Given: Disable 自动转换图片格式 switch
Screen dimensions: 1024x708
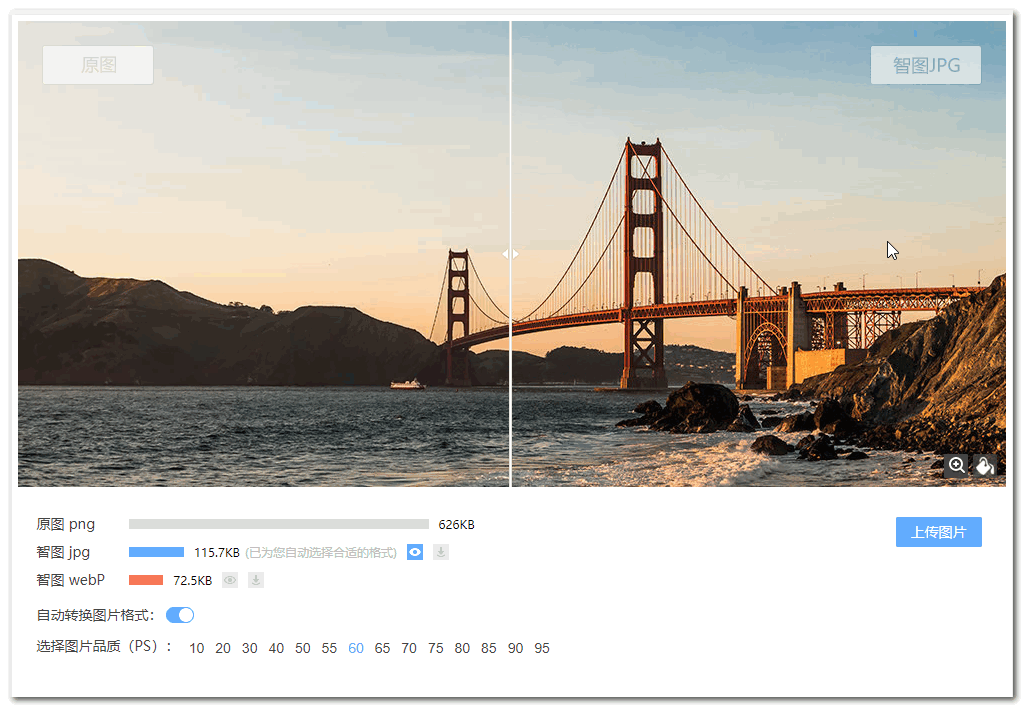Looking at the screenshot, I should coord(180,615).
